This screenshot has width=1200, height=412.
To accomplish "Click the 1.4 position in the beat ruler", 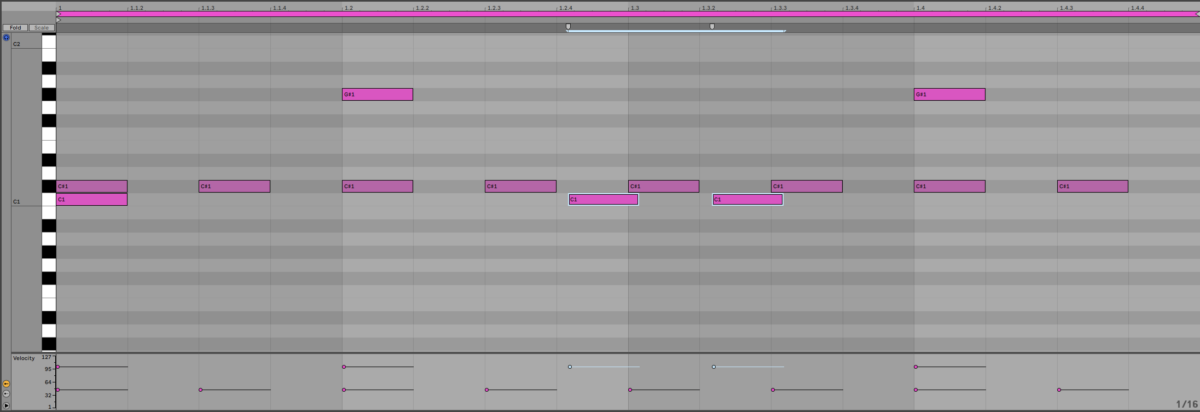I will click(920, 7).
